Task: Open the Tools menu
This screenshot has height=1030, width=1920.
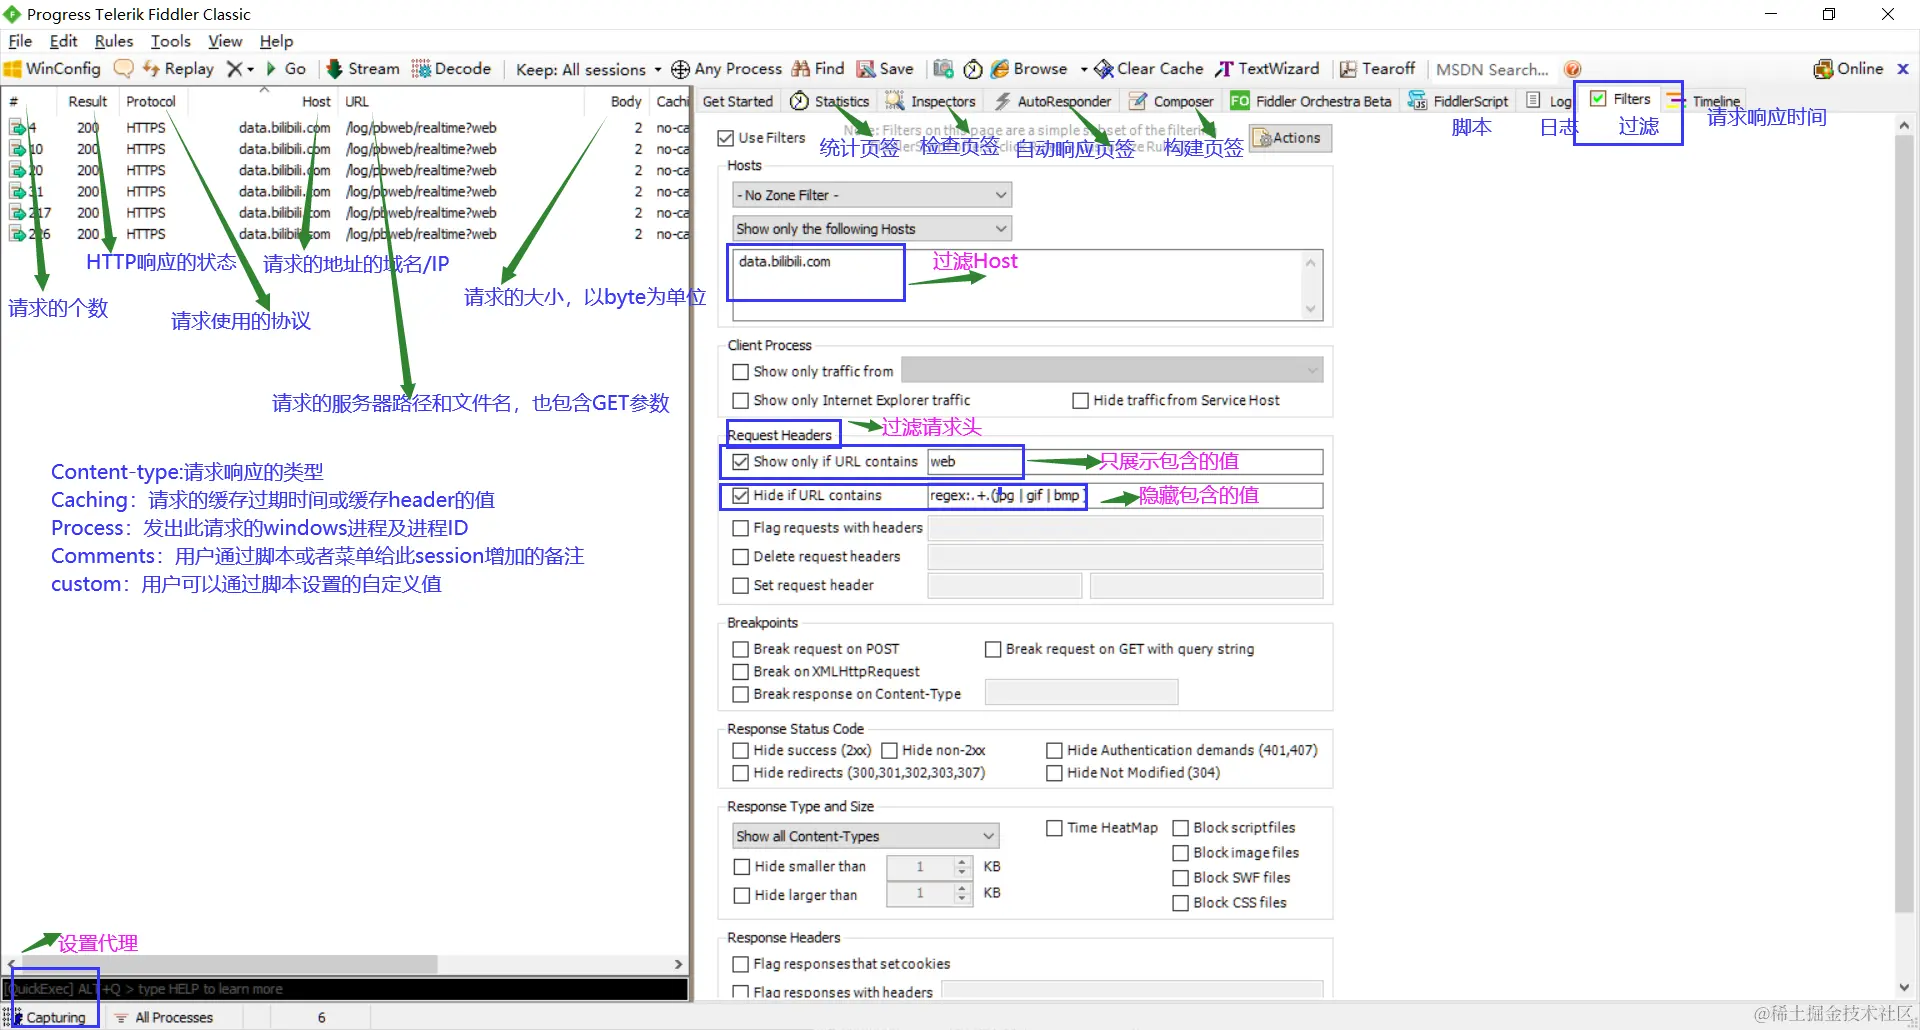Action: 171,41
